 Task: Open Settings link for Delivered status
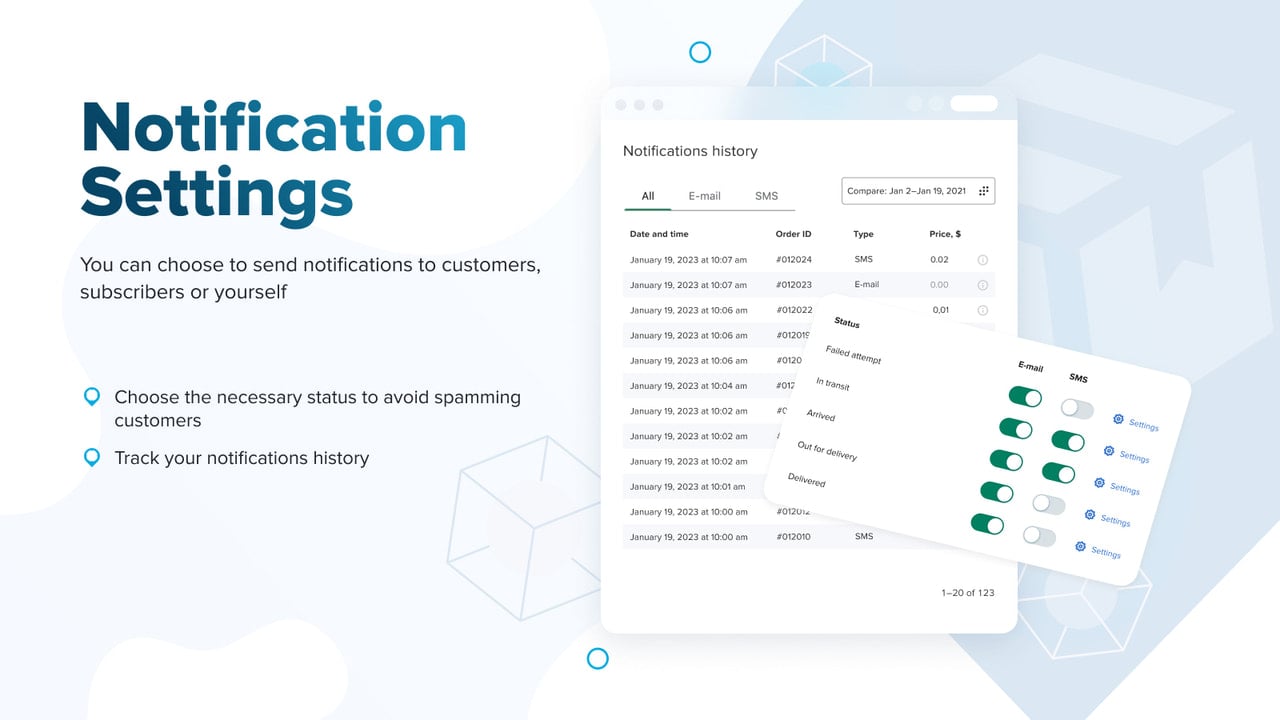pos(1105,552)
